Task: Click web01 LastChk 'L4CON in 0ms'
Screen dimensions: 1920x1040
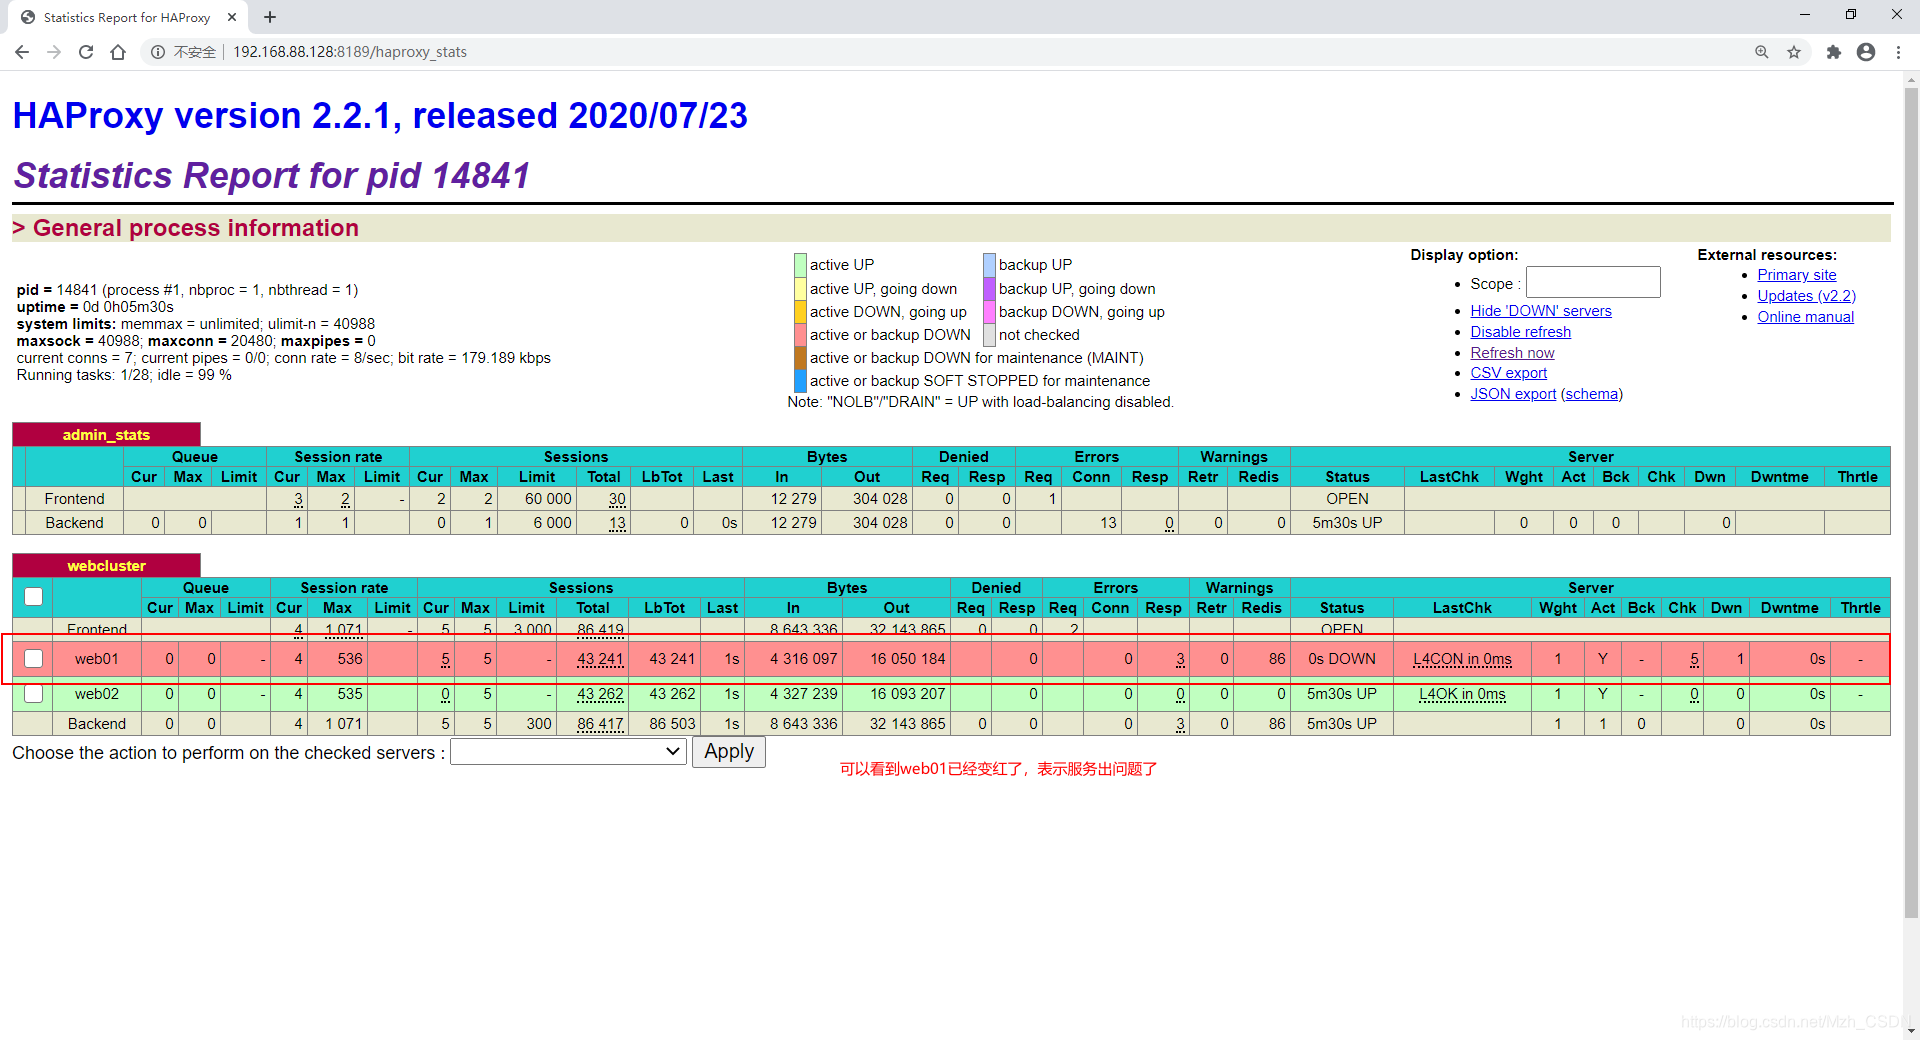Action: tap(1462, 659)
